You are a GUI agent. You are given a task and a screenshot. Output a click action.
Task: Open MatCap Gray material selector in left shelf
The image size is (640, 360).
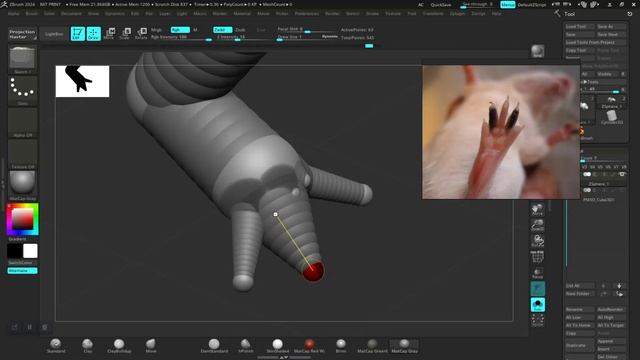[x=22, y=186]
